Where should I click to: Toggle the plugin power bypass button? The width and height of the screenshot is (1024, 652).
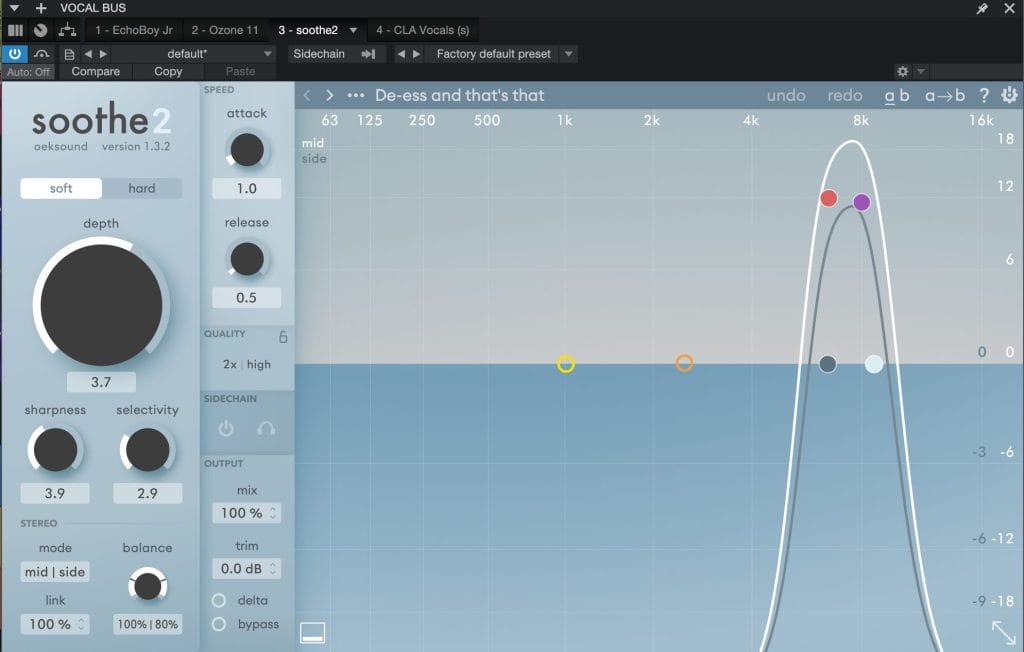[15, 54]
